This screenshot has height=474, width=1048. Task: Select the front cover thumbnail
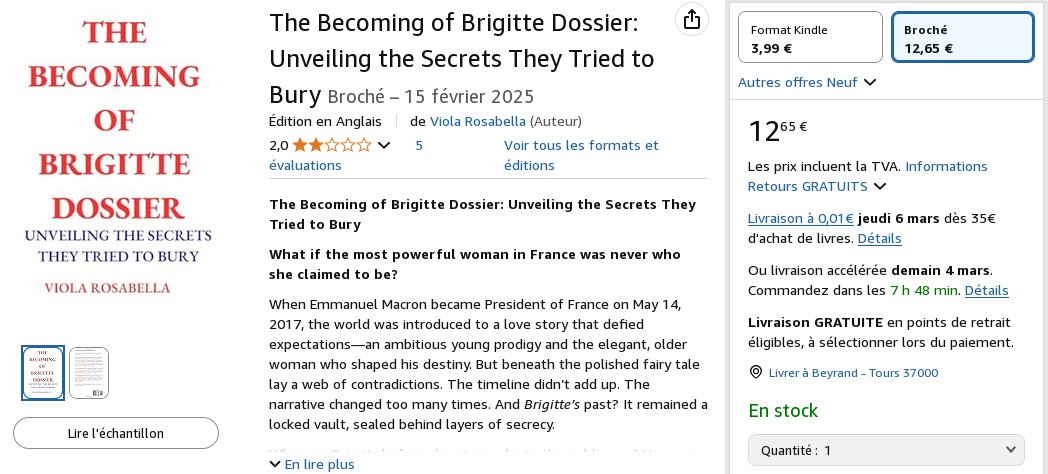pyautogui.click(x=43, y=373)
